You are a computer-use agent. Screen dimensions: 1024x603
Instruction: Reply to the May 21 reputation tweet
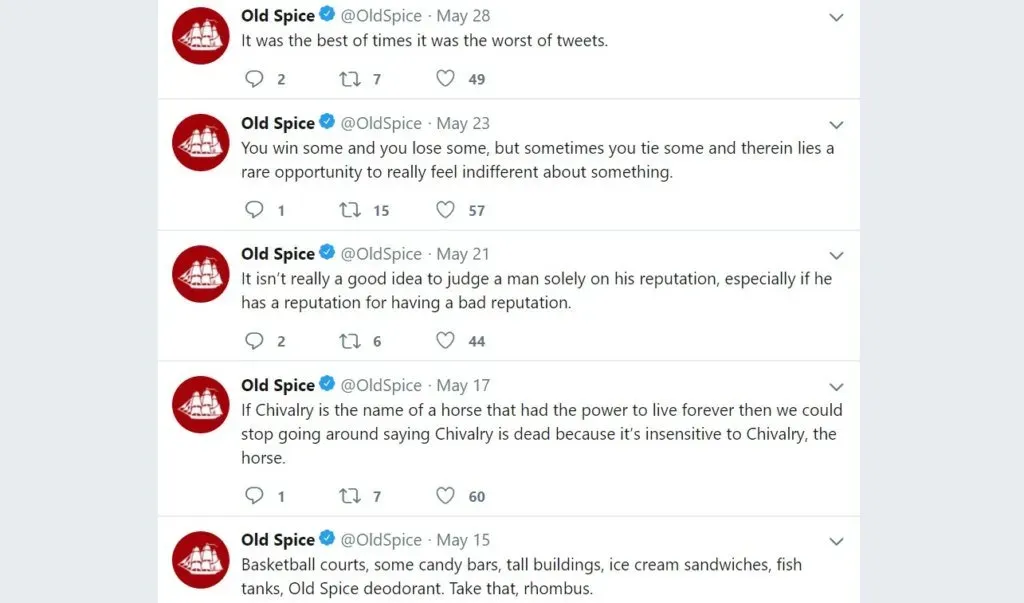[254, 341]
